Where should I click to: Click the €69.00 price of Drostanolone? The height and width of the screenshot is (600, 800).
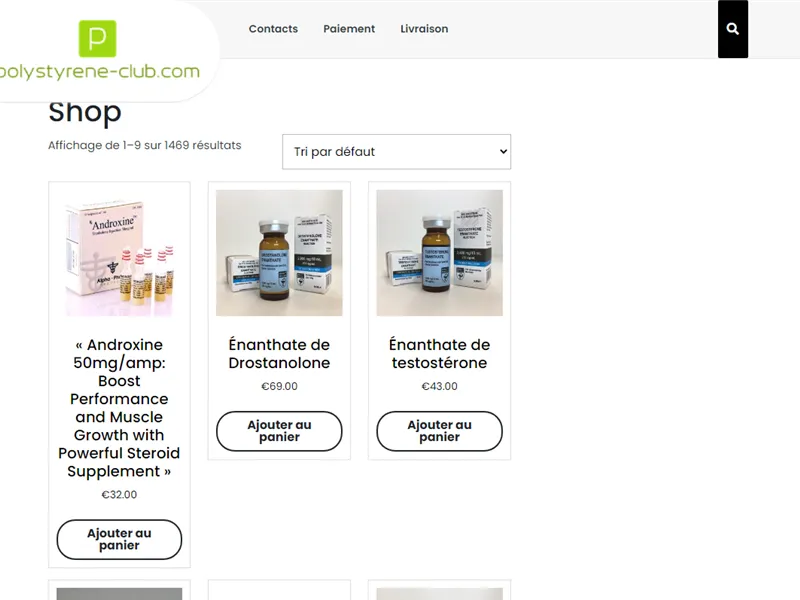tap(279, 386)
